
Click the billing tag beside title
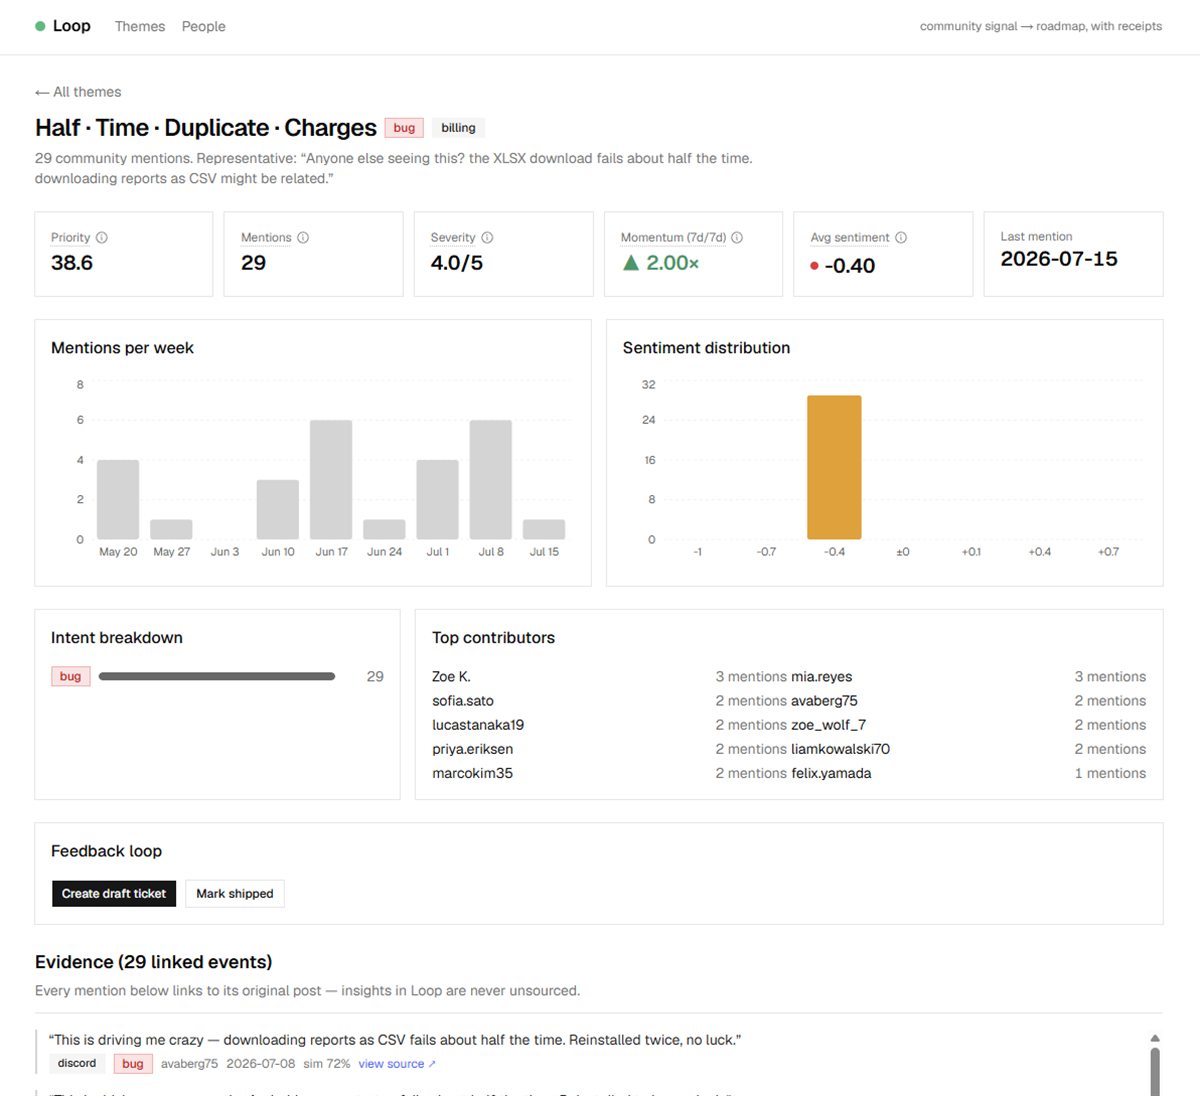tap(458, 128)
